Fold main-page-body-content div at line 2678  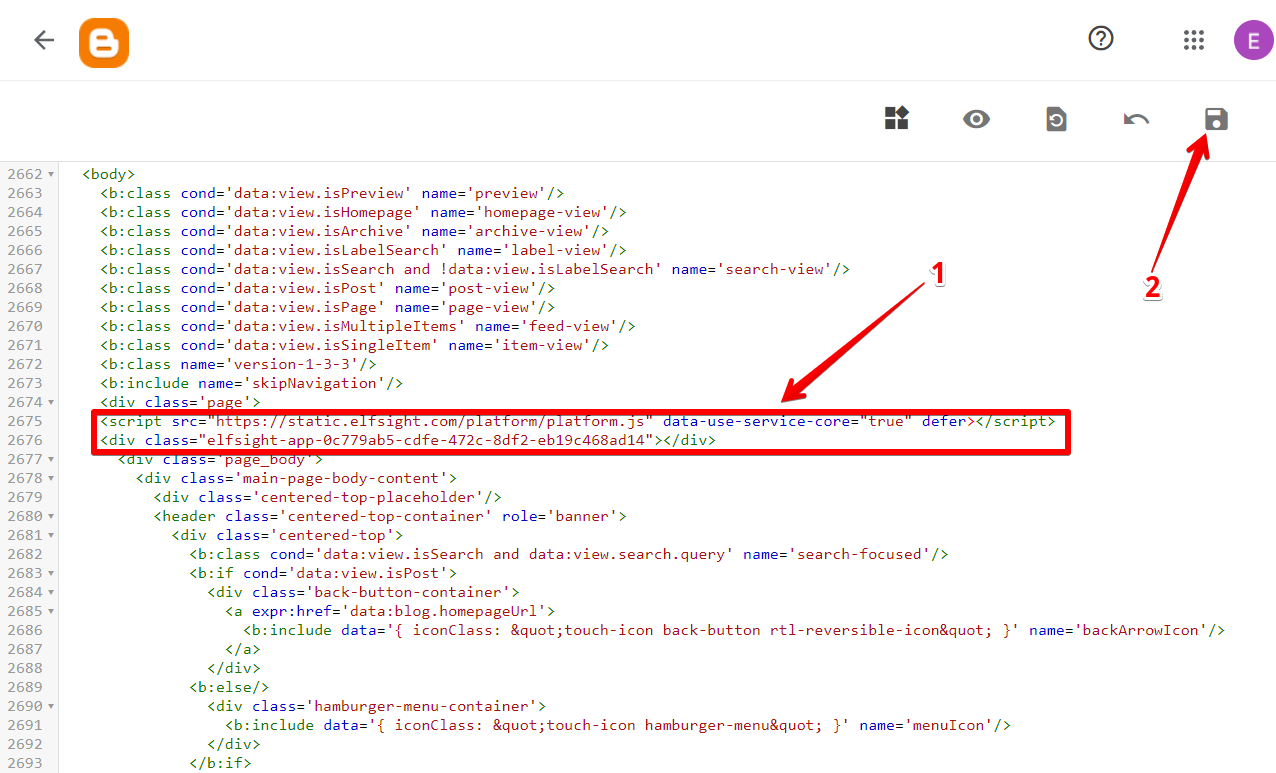tap(51, 478)
